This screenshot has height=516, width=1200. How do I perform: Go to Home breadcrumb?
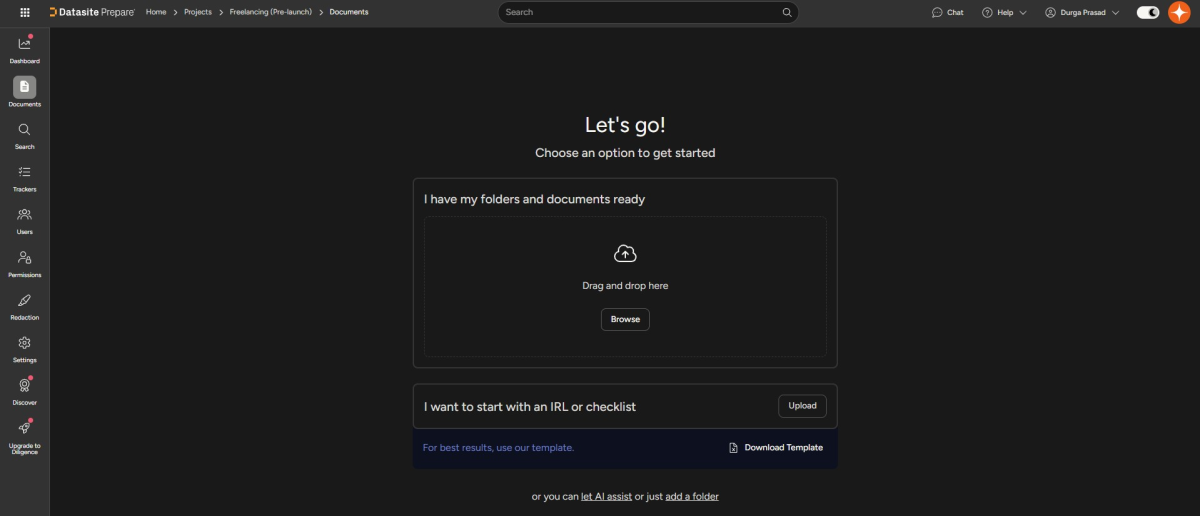click(x=155, y=12)
